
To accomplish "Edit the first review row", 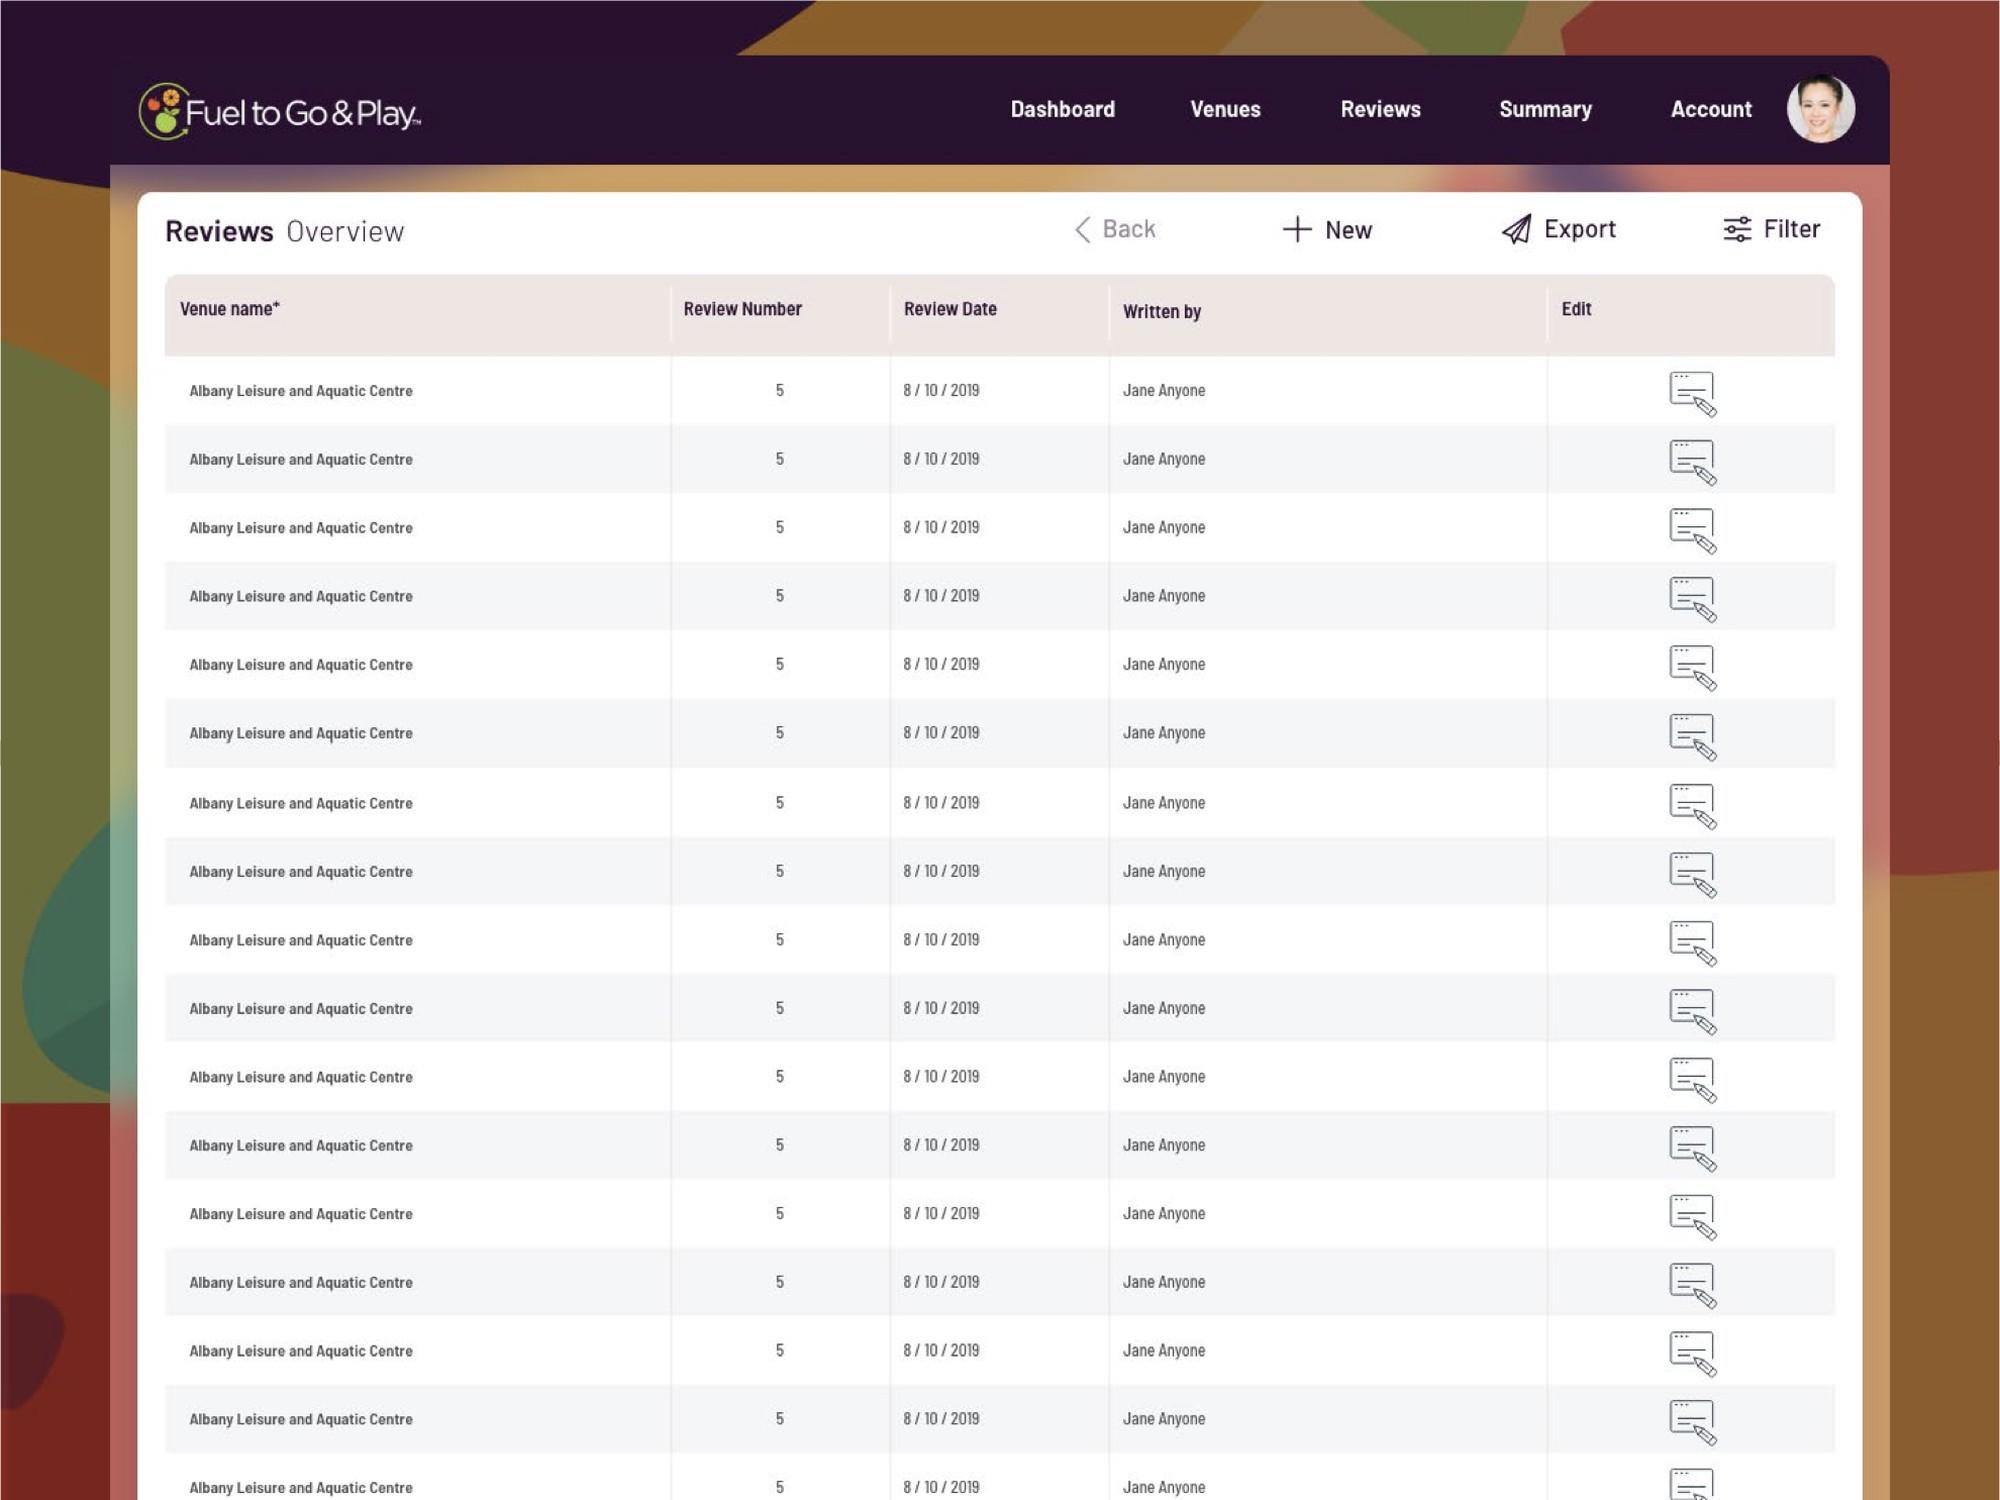I will click(1692, 393).
